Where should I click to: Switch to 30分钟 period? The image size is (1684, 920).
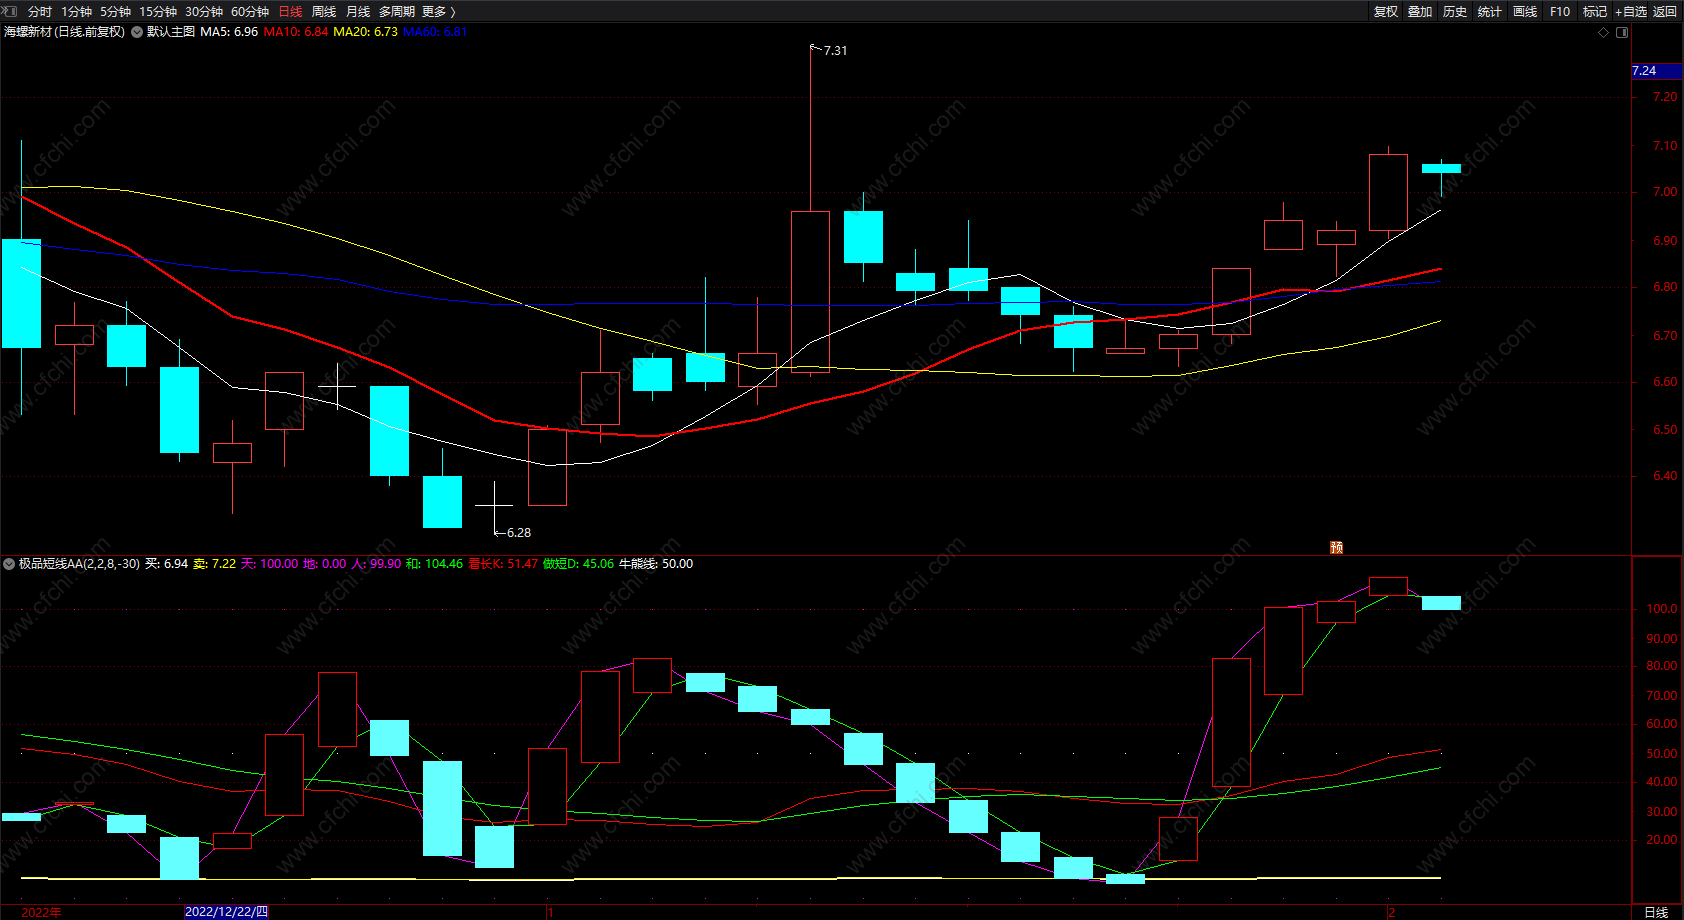tap(204, 12)
